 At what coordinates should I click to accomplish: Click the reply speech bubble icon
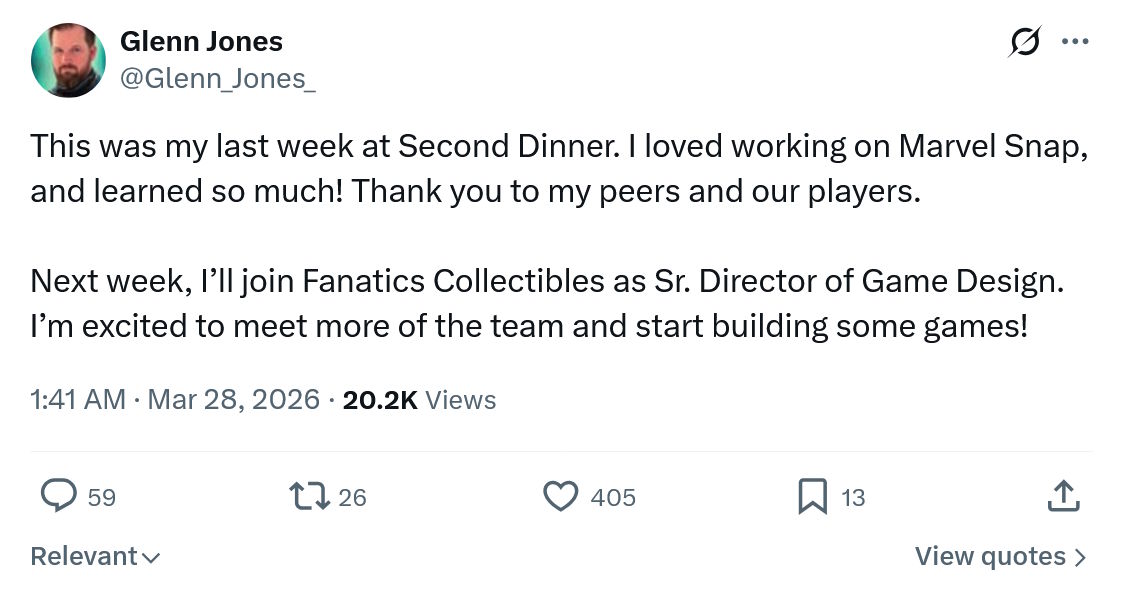[59, 496]
